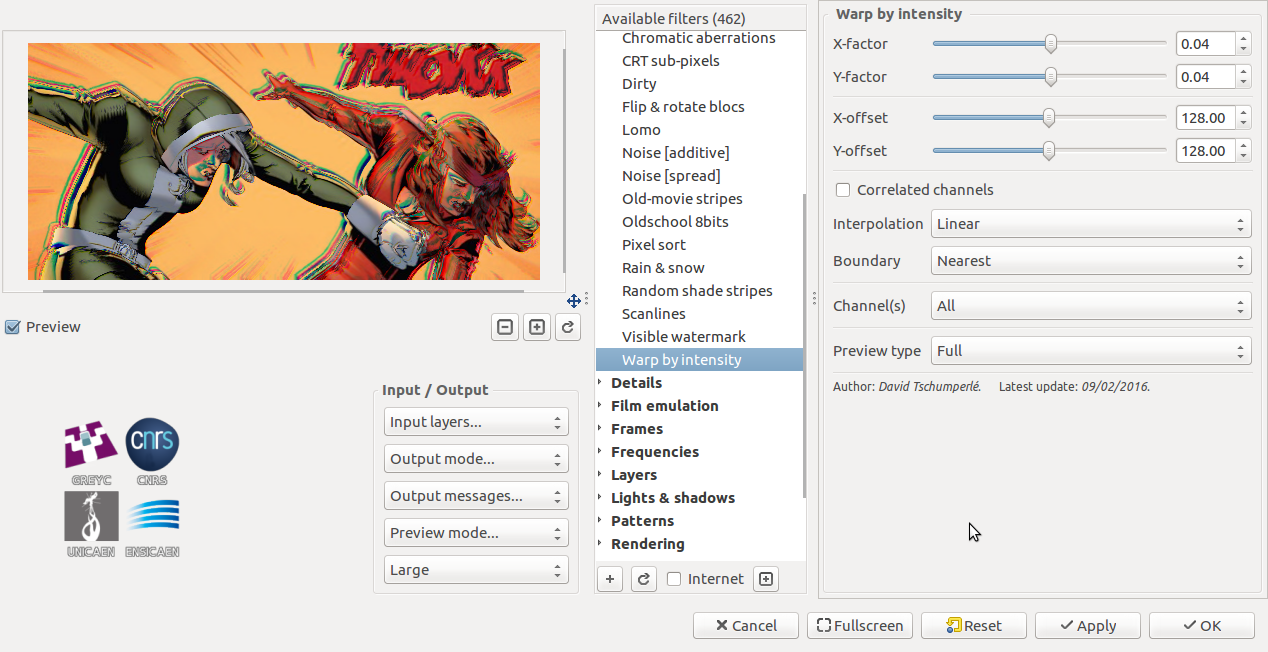The width and height of the screenshot is (1268, 652).
Task: Expand the Details filter category
Action: point(600,383)
